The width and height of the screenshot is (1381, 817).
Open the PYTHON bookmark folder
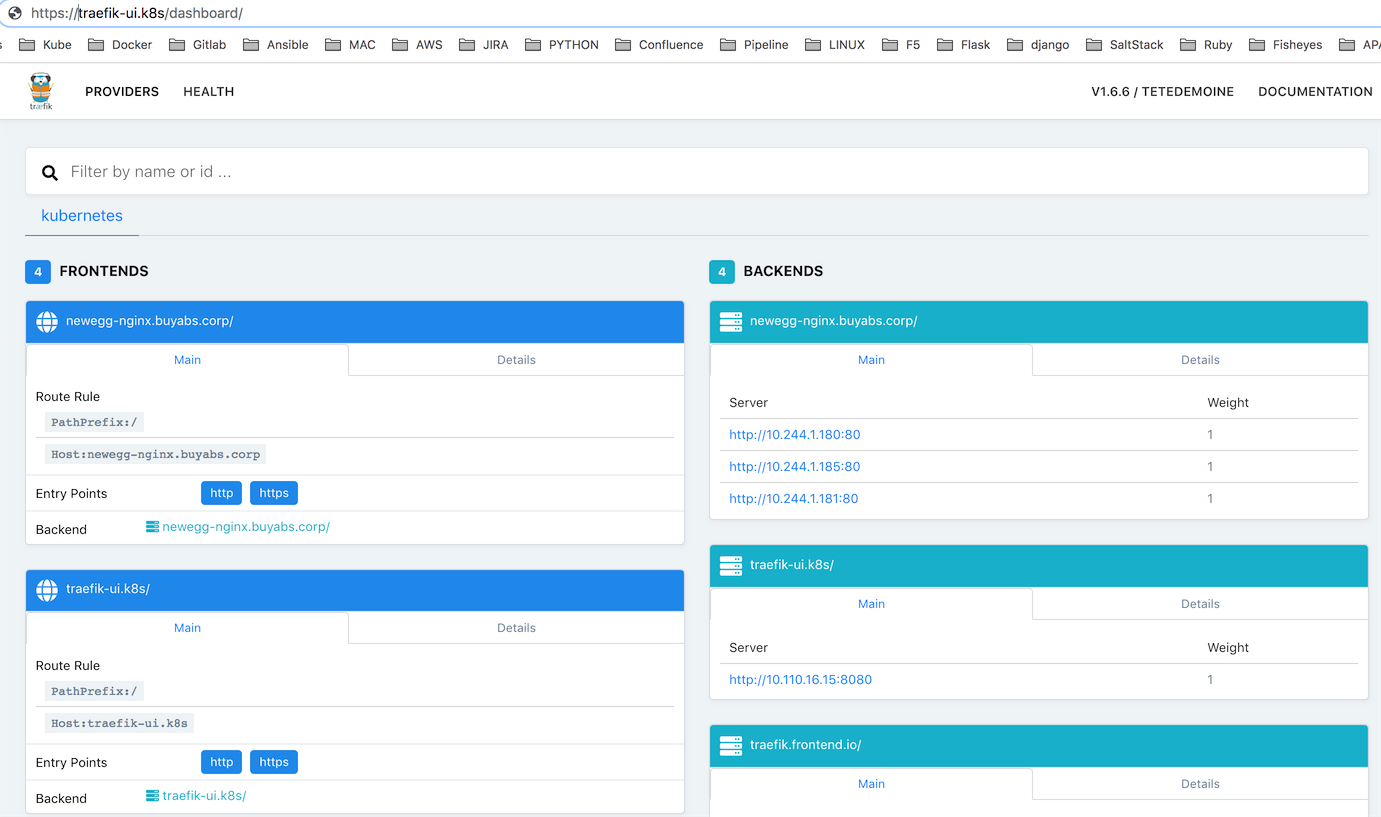click(x=561, y=45)
